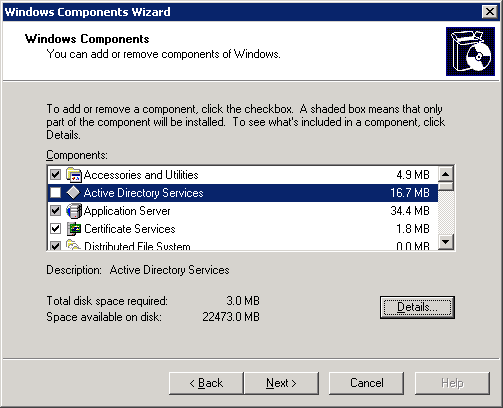Uncheck the Application Server checkbox
The width and height of the screenshot is (503, 408).
[55, 211]
